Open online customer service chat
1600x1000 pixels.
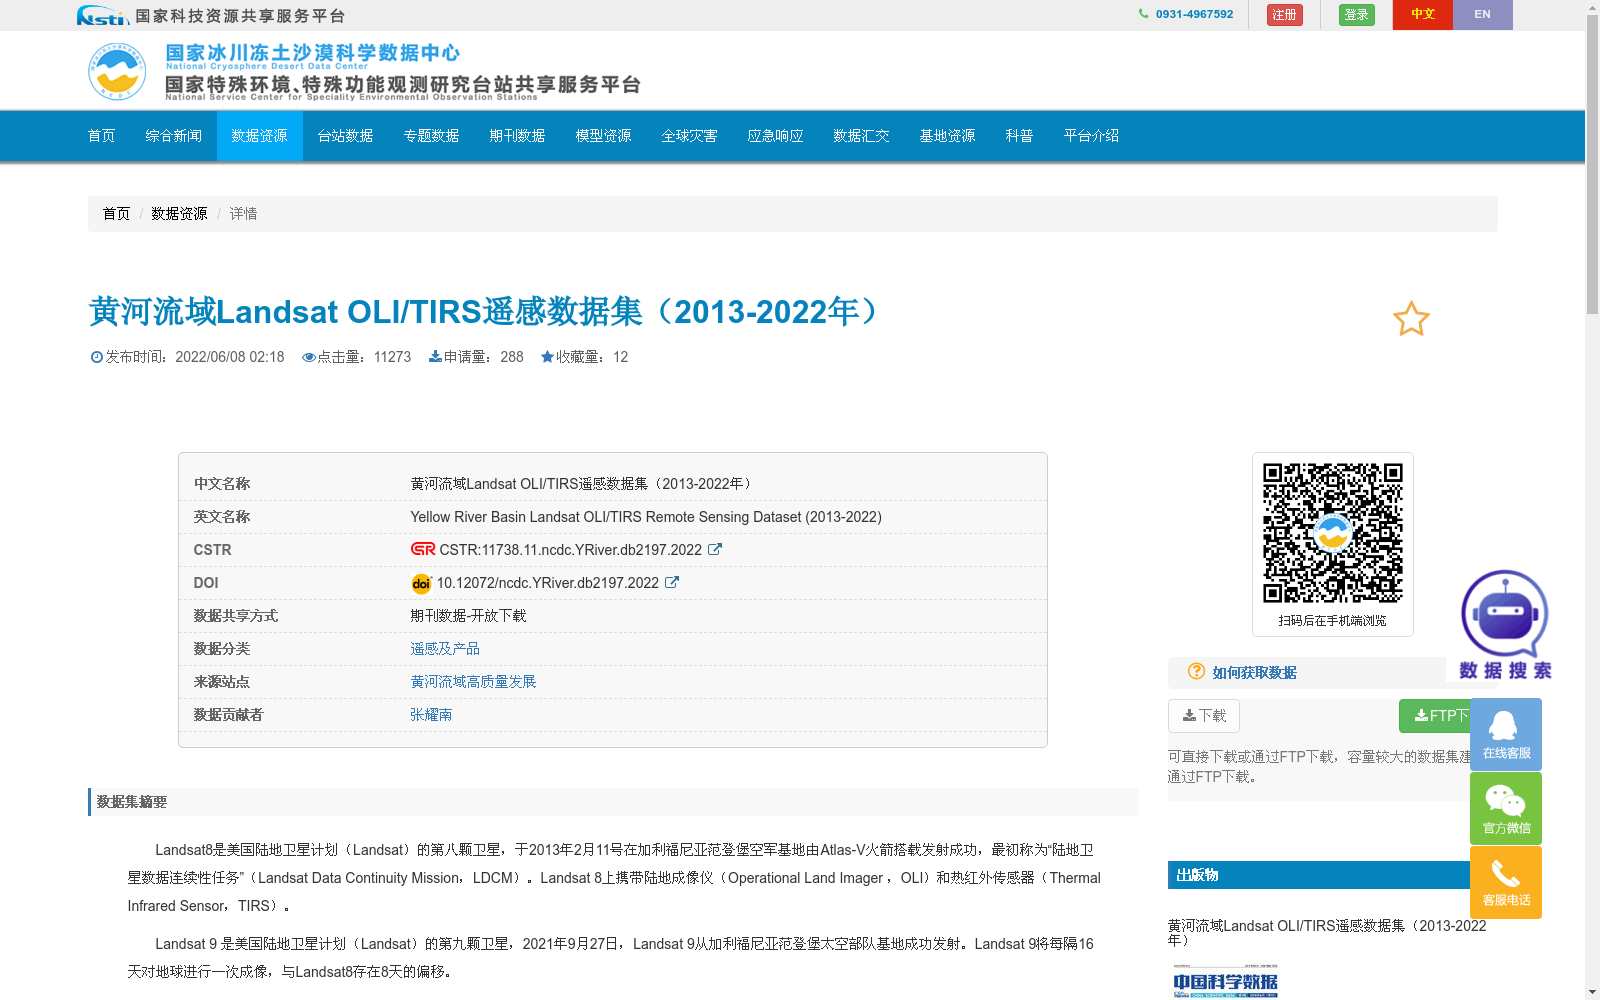(1506, 734)
